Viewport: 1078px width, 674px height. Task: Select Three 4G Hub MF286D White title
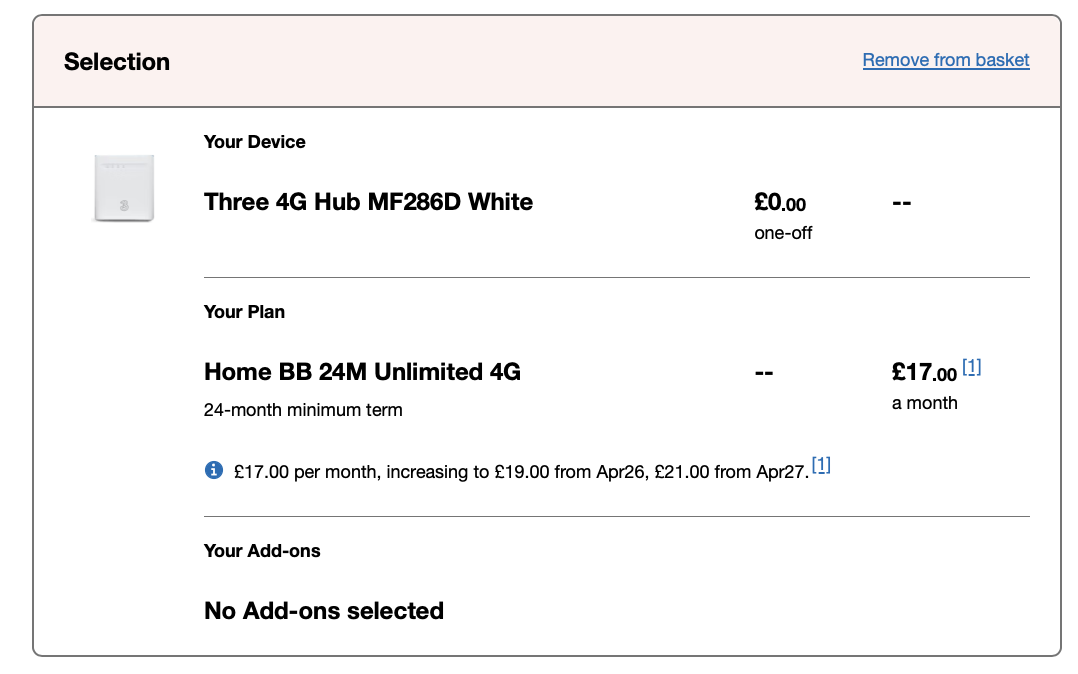[x=368, y=202]
